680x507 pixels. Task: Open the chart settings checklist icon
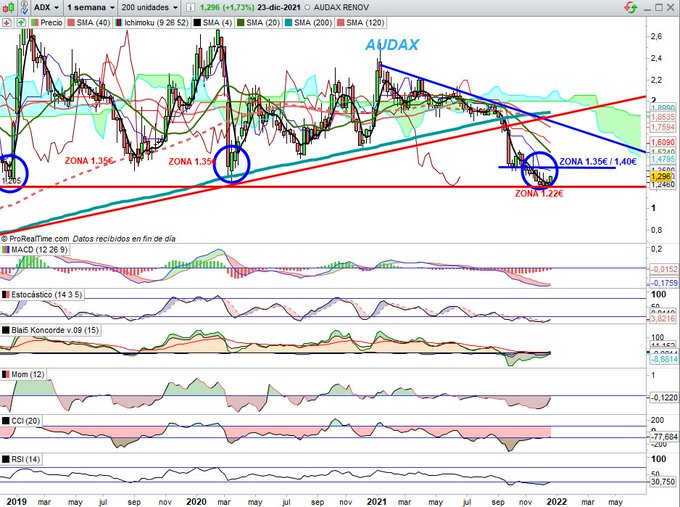click(23, 7)
